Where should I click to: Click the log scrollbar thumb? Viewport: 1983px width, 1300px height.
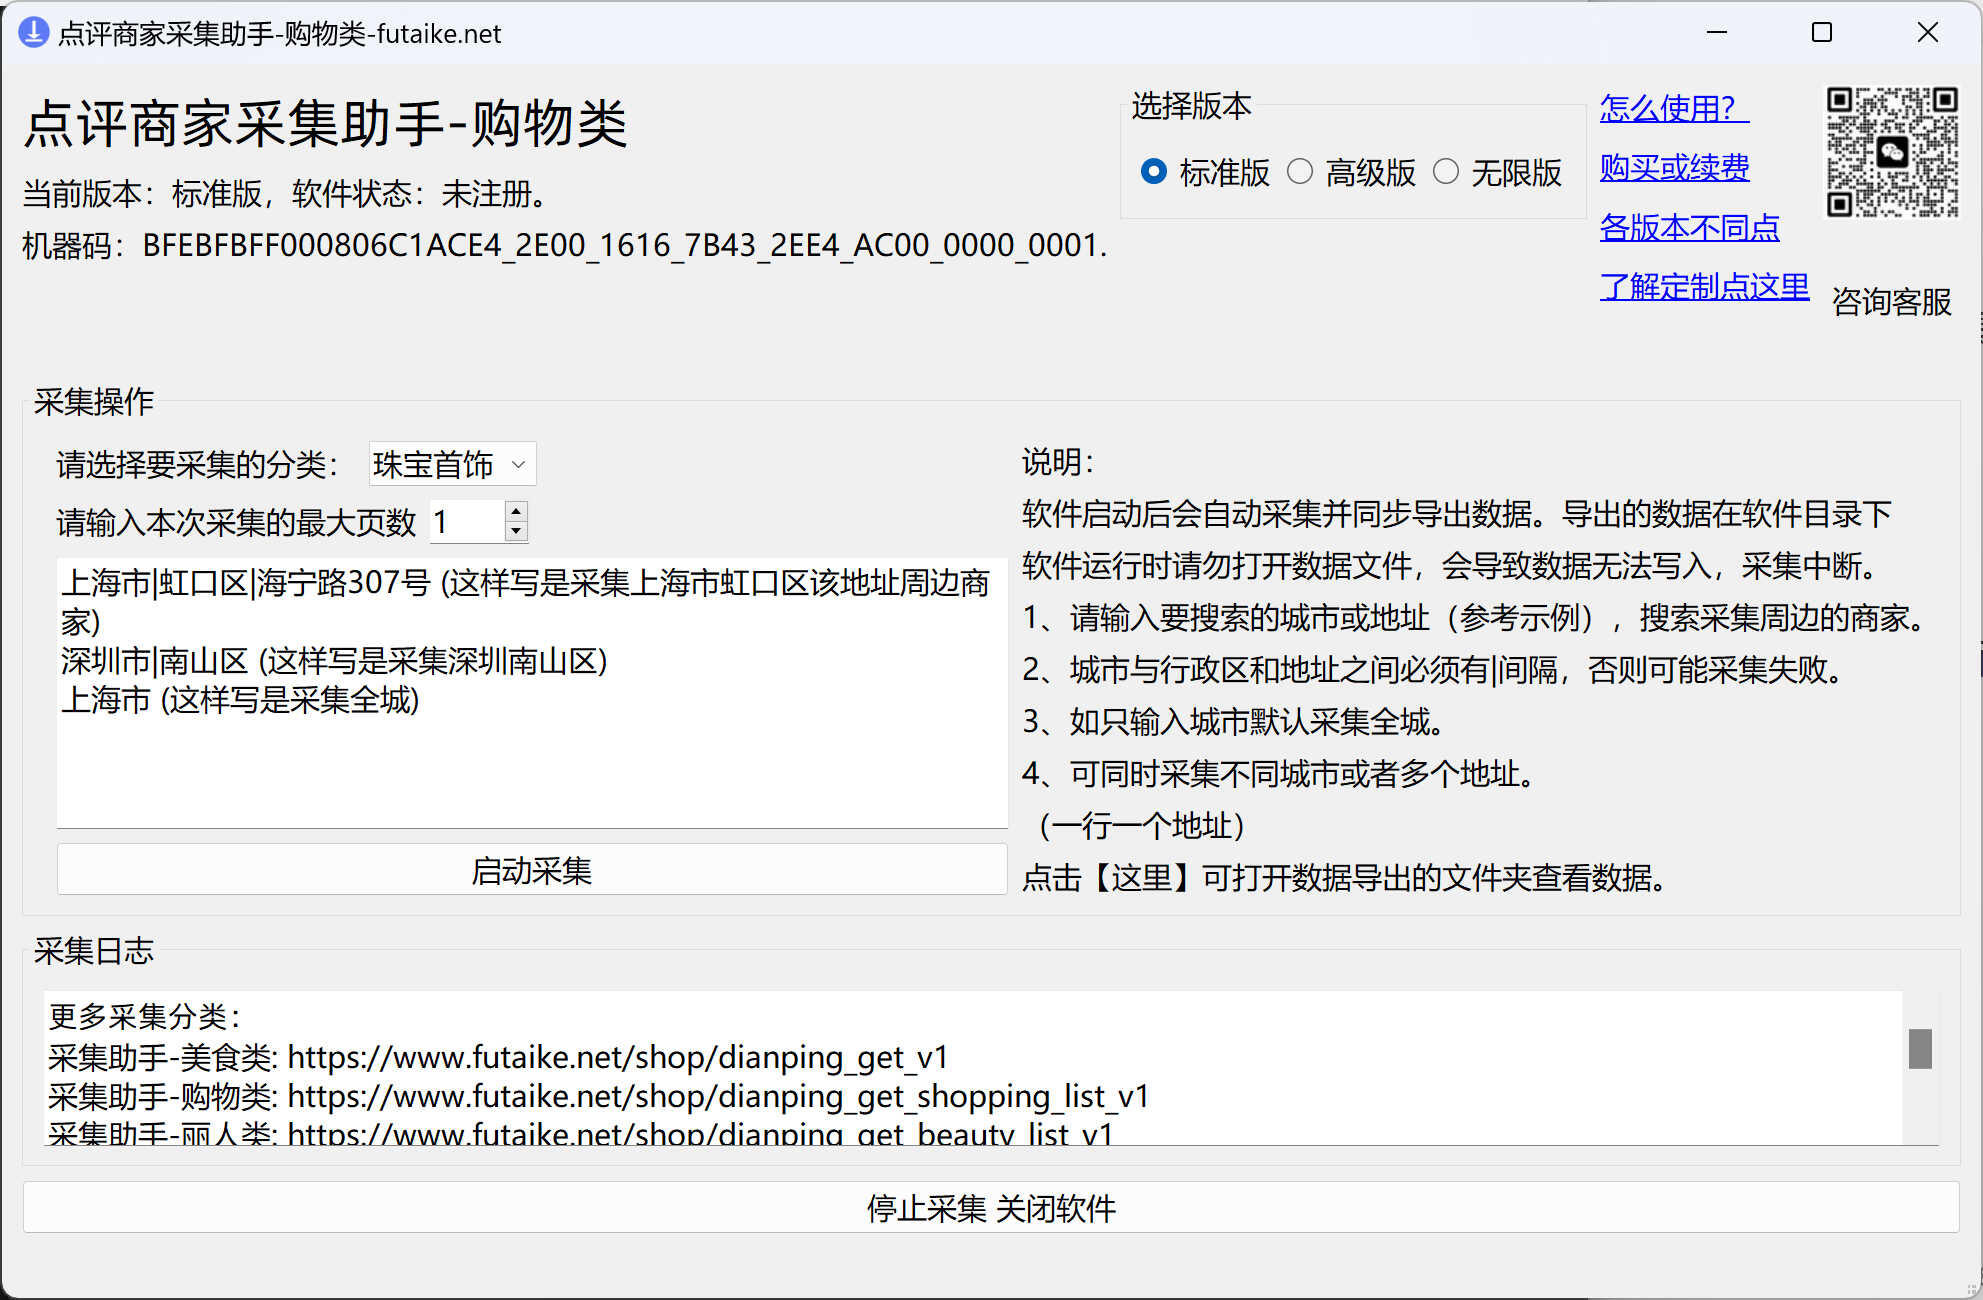point(1919,1048)
